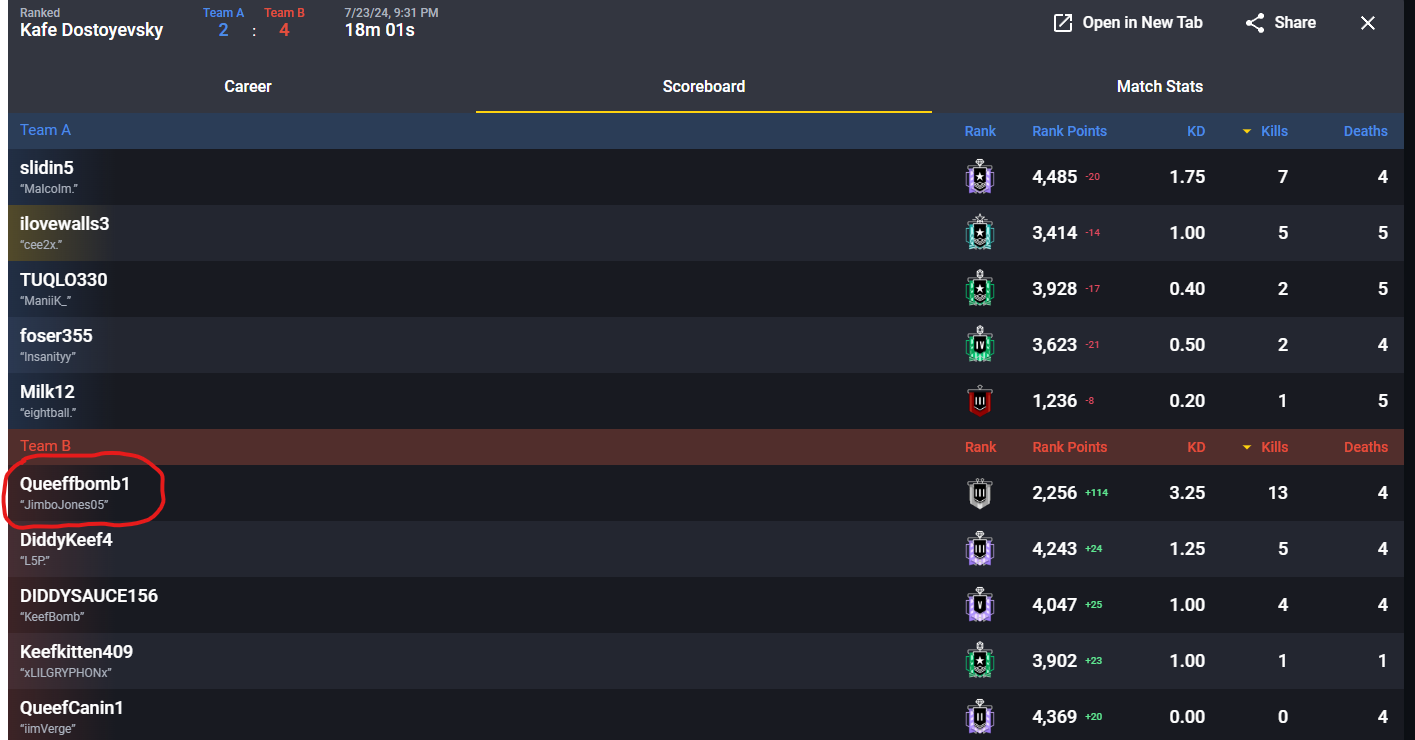Sort Team B by Rank Points header

[1069, 447]
